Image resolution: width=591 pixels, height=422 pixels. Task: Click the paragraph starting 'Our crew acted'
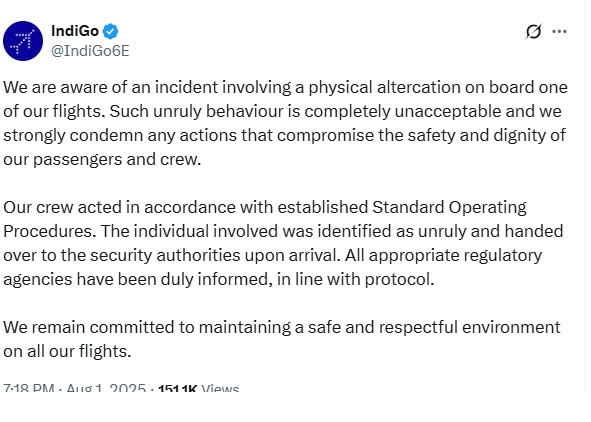(x=283, y=243)
